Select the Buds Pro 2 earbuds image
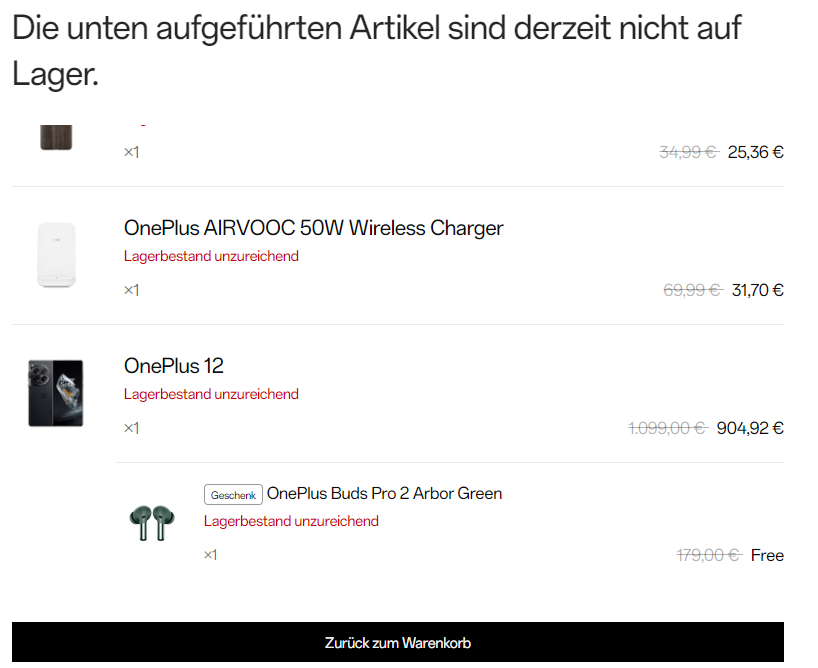Image resolution: width=818 pixels, height=668 pixels. tap(151, 522)
